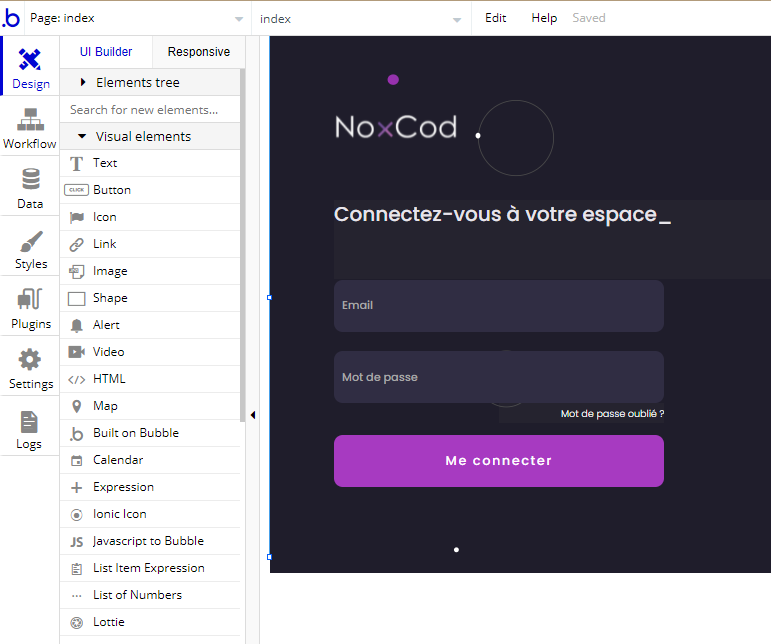The image size is (771, 644).
Task: Click the Mot de passe oublié link
Action: [611, 414]
